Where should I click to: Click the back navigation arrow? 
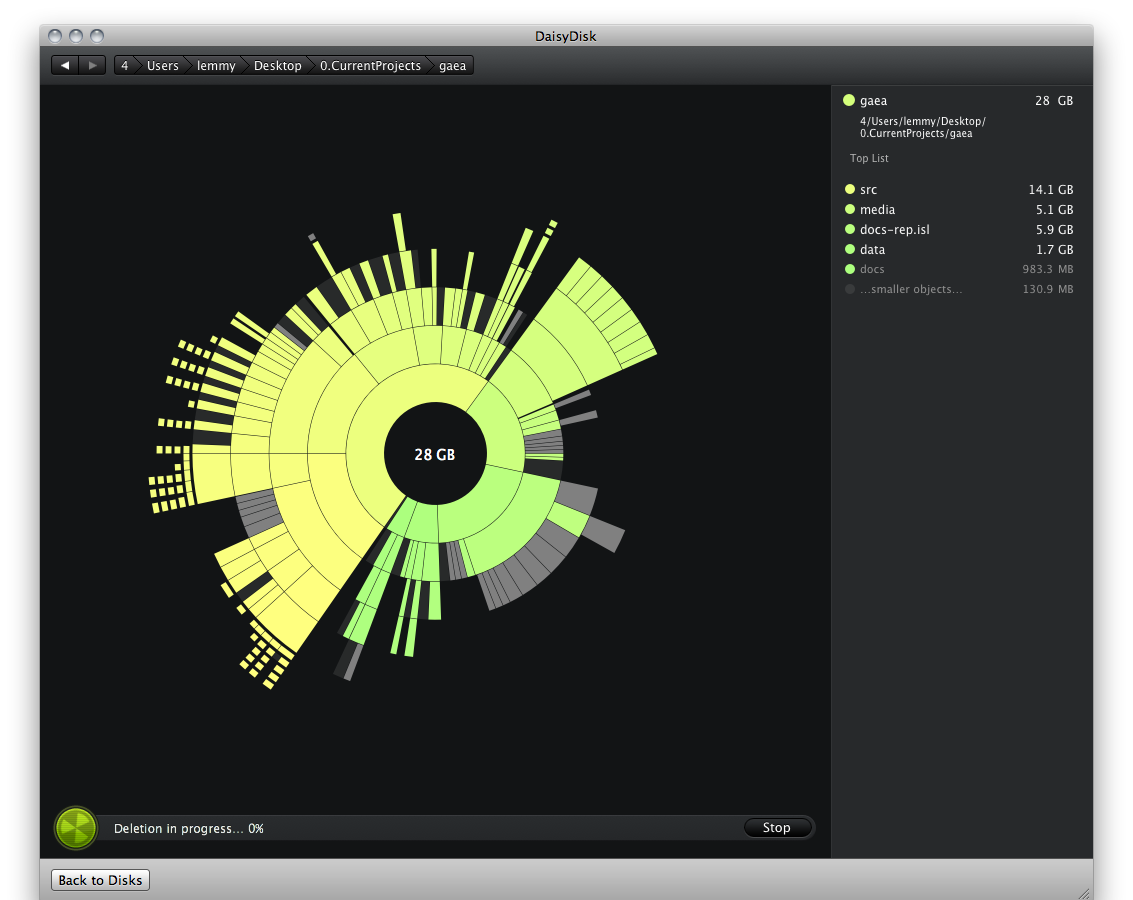pyautogui.click(x=64, y=64)
